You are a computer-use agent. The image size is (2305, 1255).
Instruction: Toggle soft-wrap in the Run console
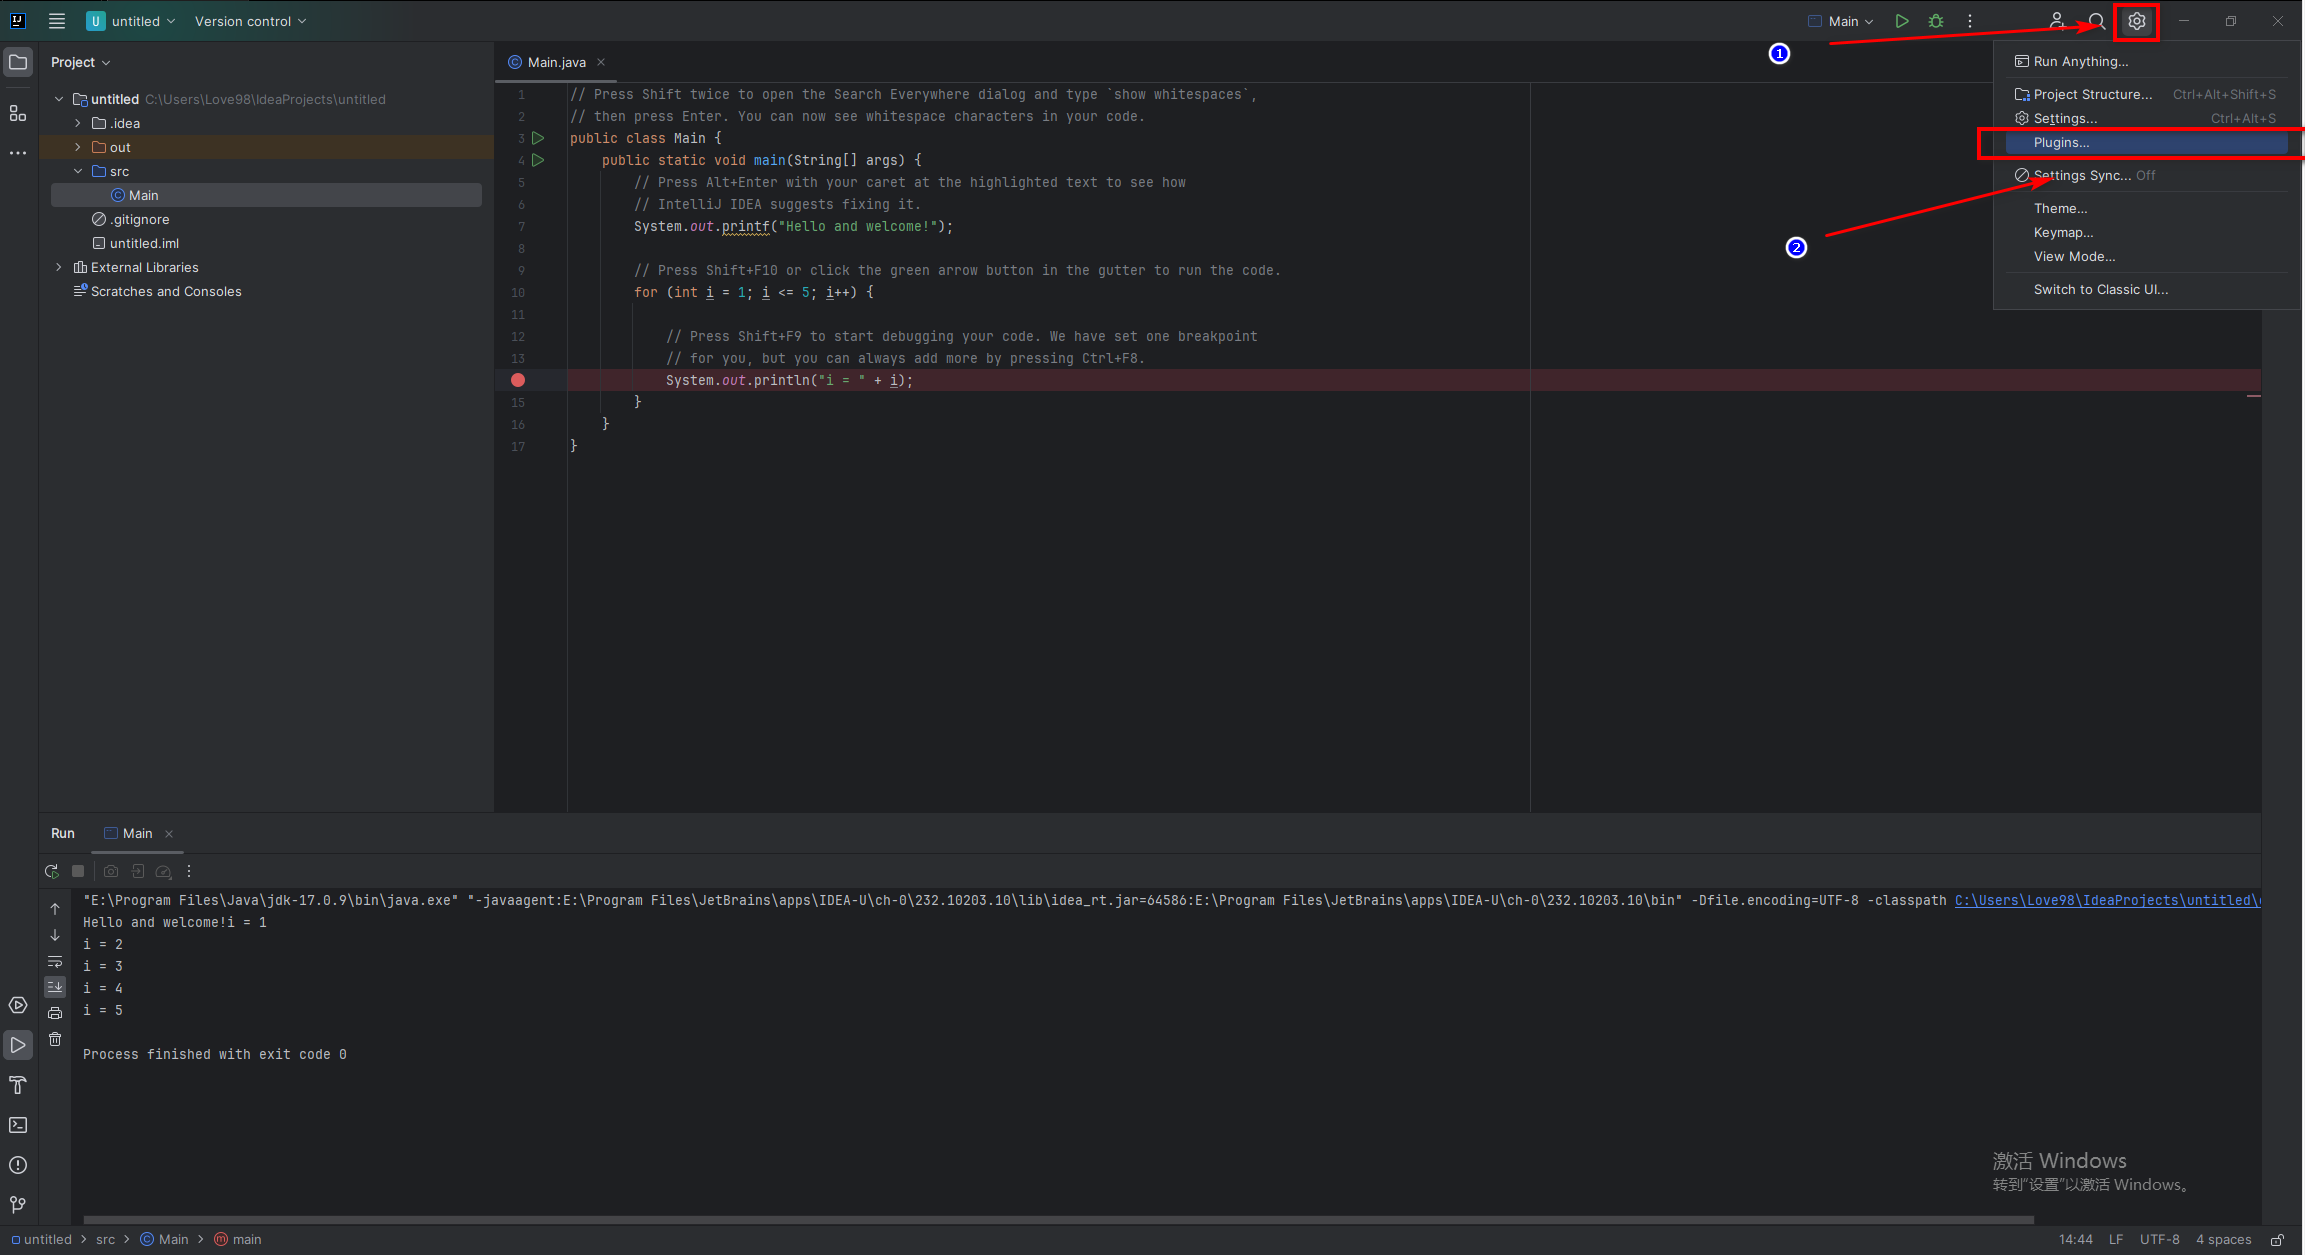[55, 962]
